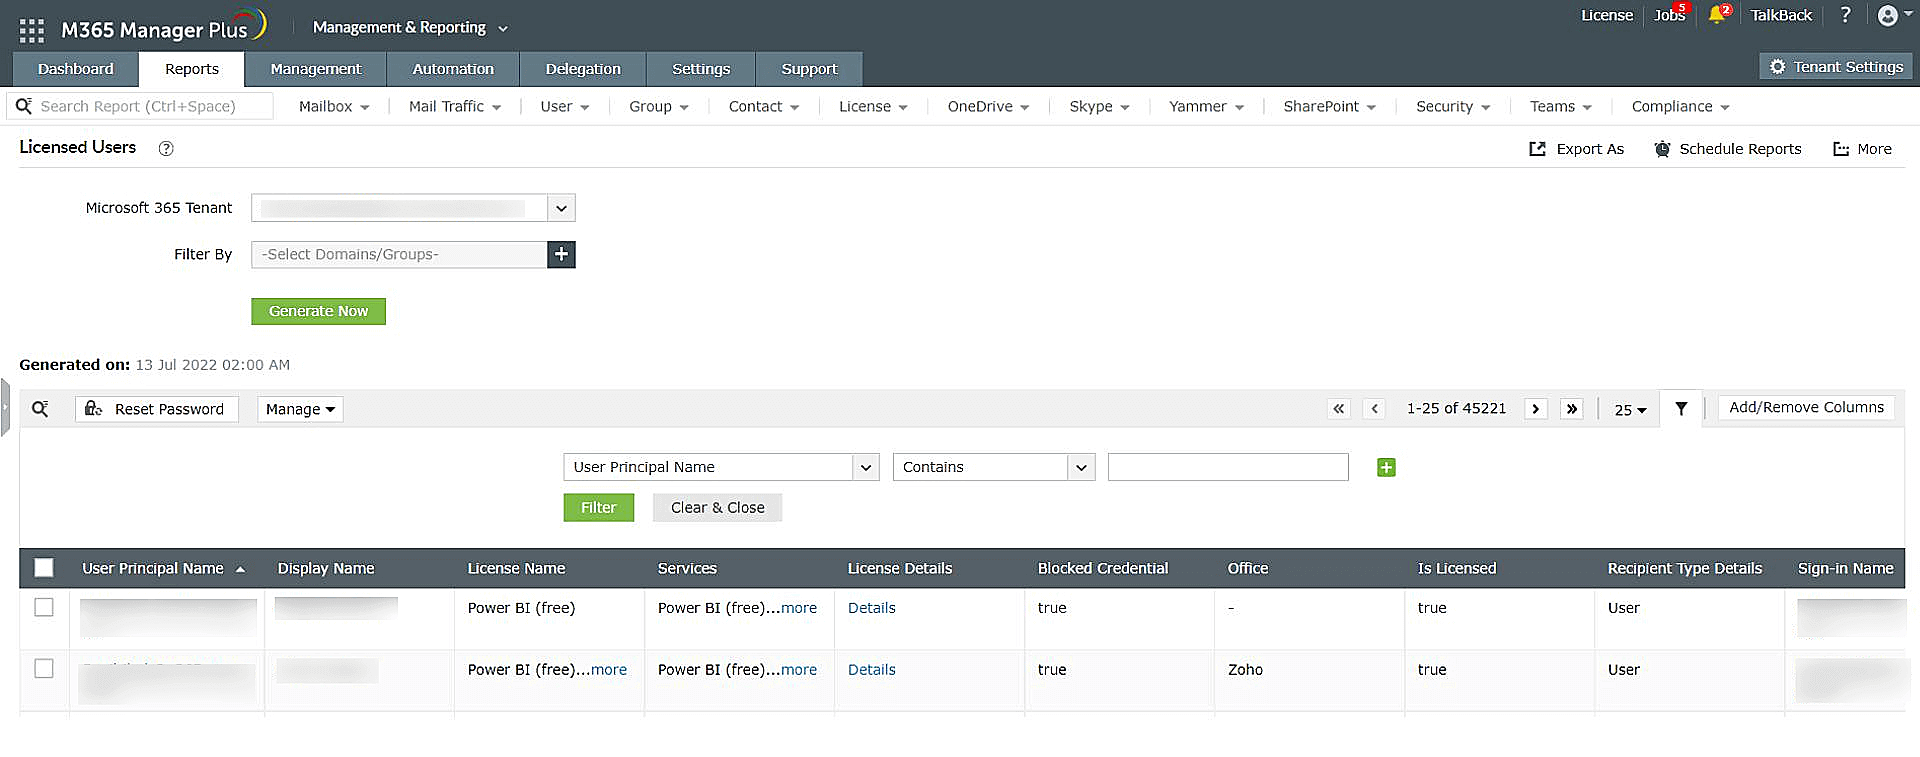Switch to the Management tab
This screenshot has height=757, width=1920.
coord(316,69)
